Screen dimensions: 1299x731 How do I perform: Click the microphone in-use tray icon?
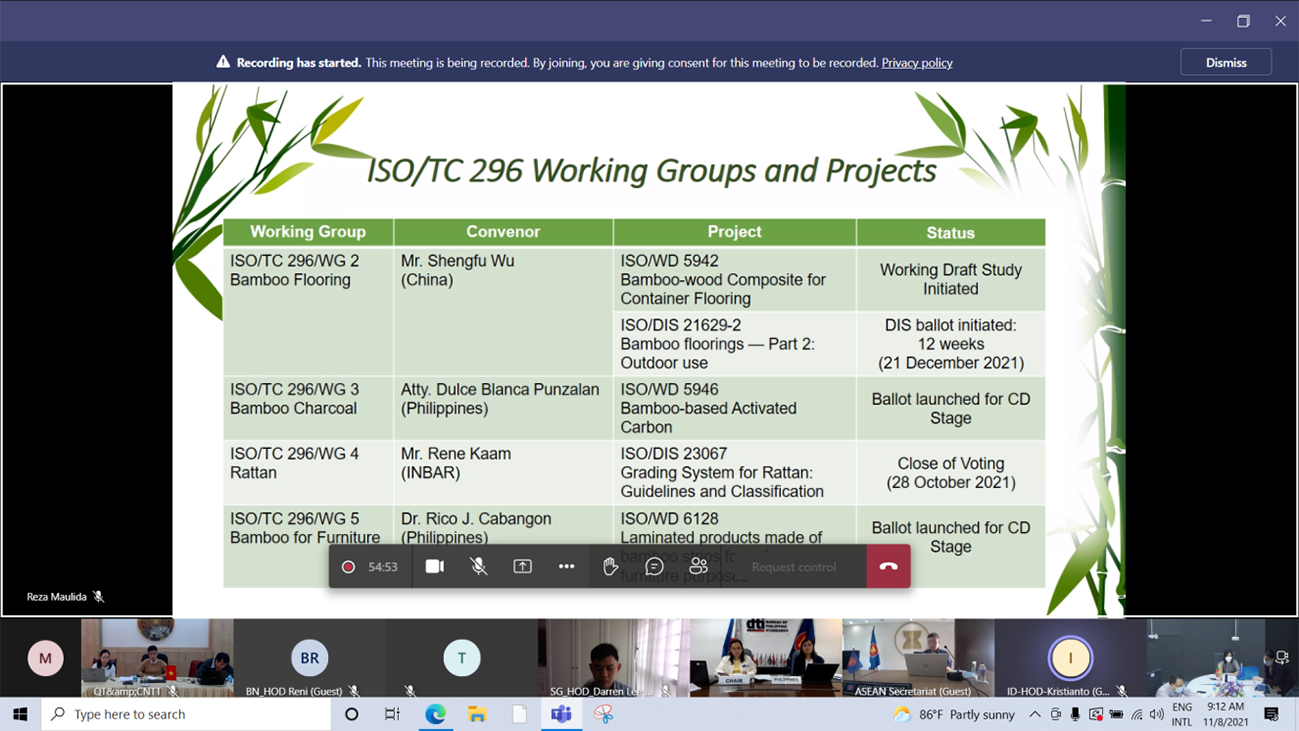point(1075,714)
